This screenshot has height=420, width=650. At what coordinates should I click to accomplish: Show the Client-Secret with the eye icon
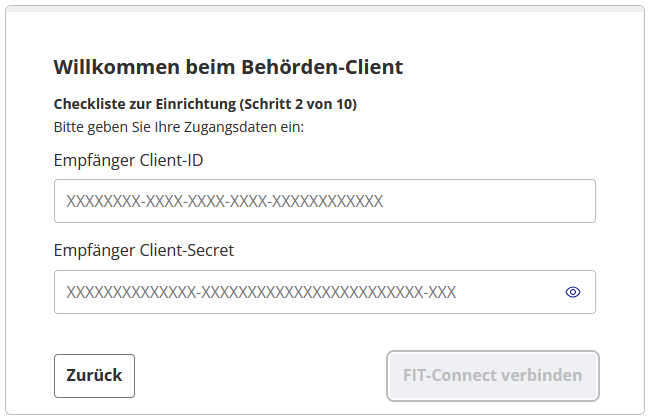(x=573, y=292)
